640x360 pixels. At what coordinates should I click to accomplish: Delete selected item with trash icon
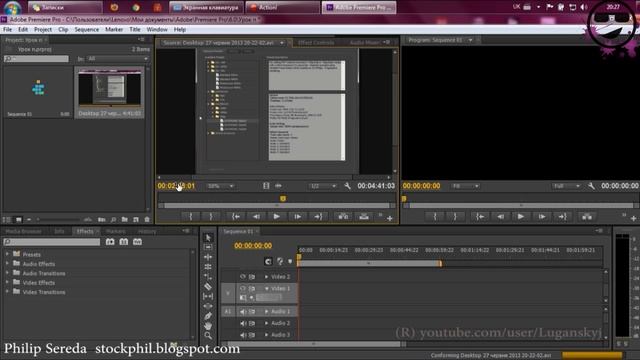147,220
